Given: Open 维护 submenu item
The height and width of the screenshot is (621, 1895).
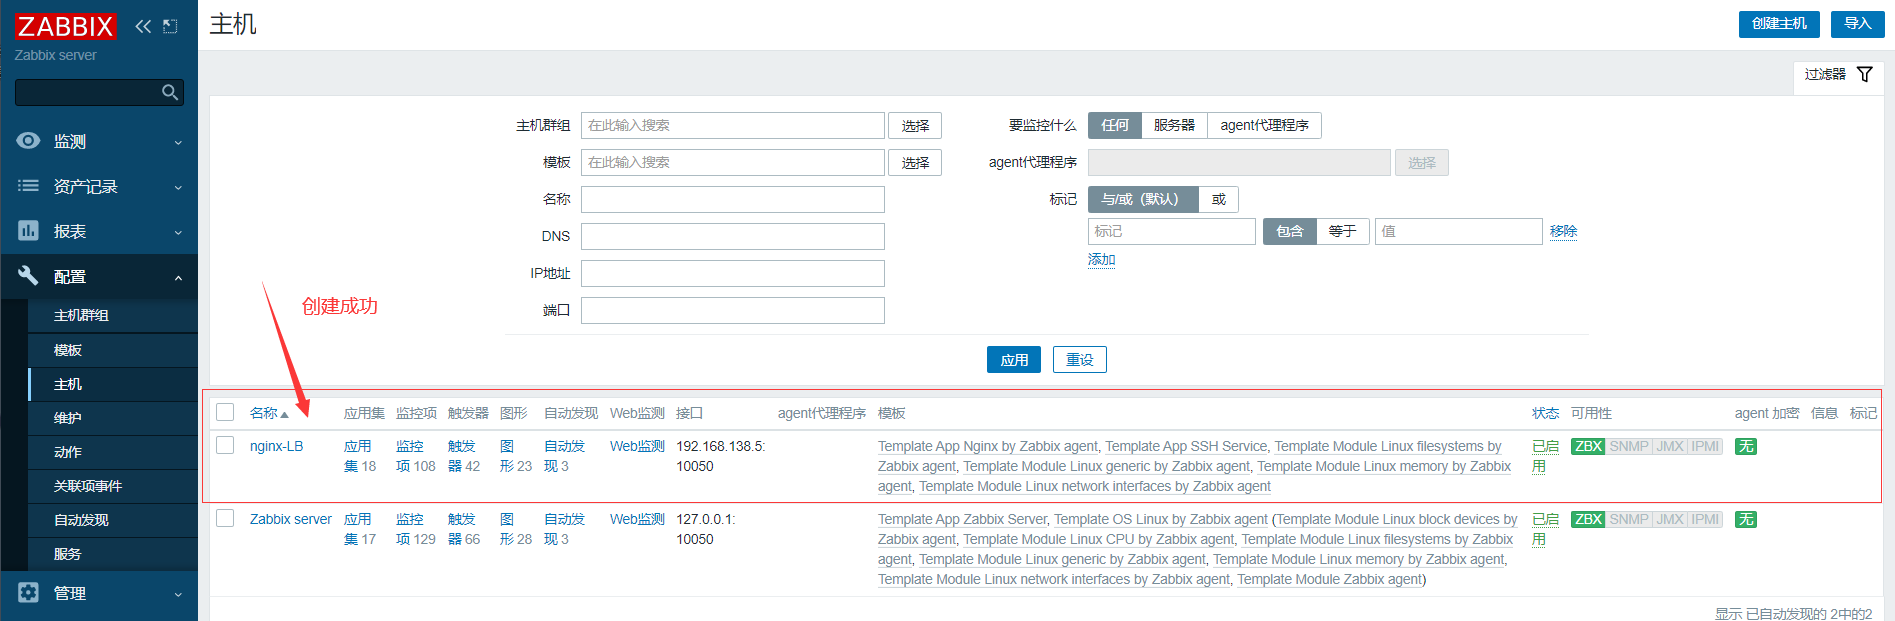Looking at the screenshot, I should (114, 418).
